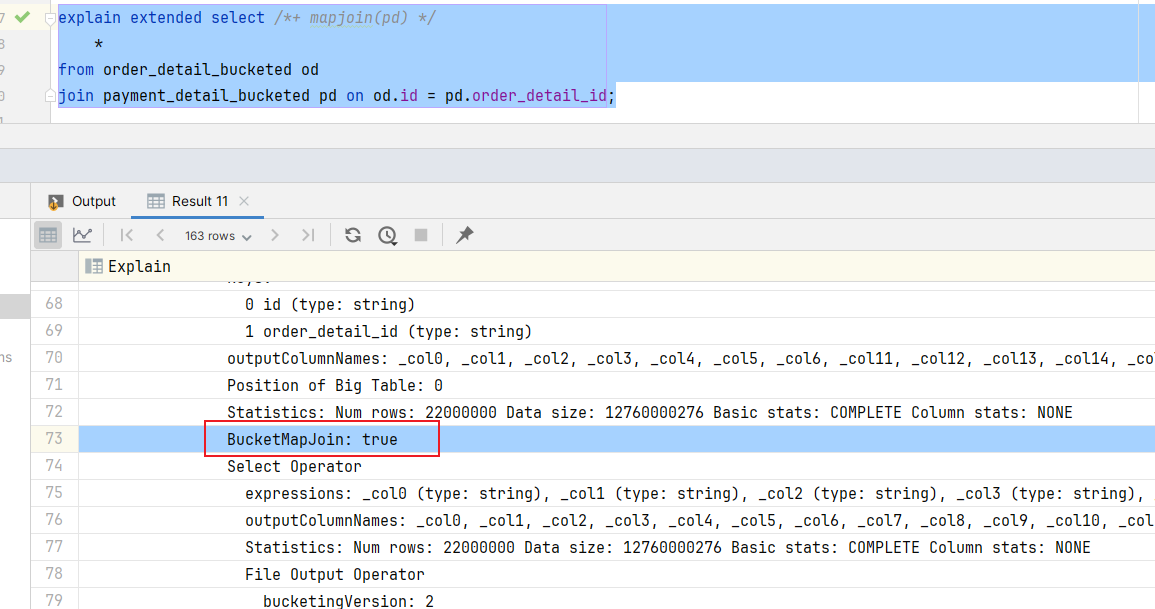Go to first page of results
Viewport: 1155px width, 609px height.
(127, 236)
